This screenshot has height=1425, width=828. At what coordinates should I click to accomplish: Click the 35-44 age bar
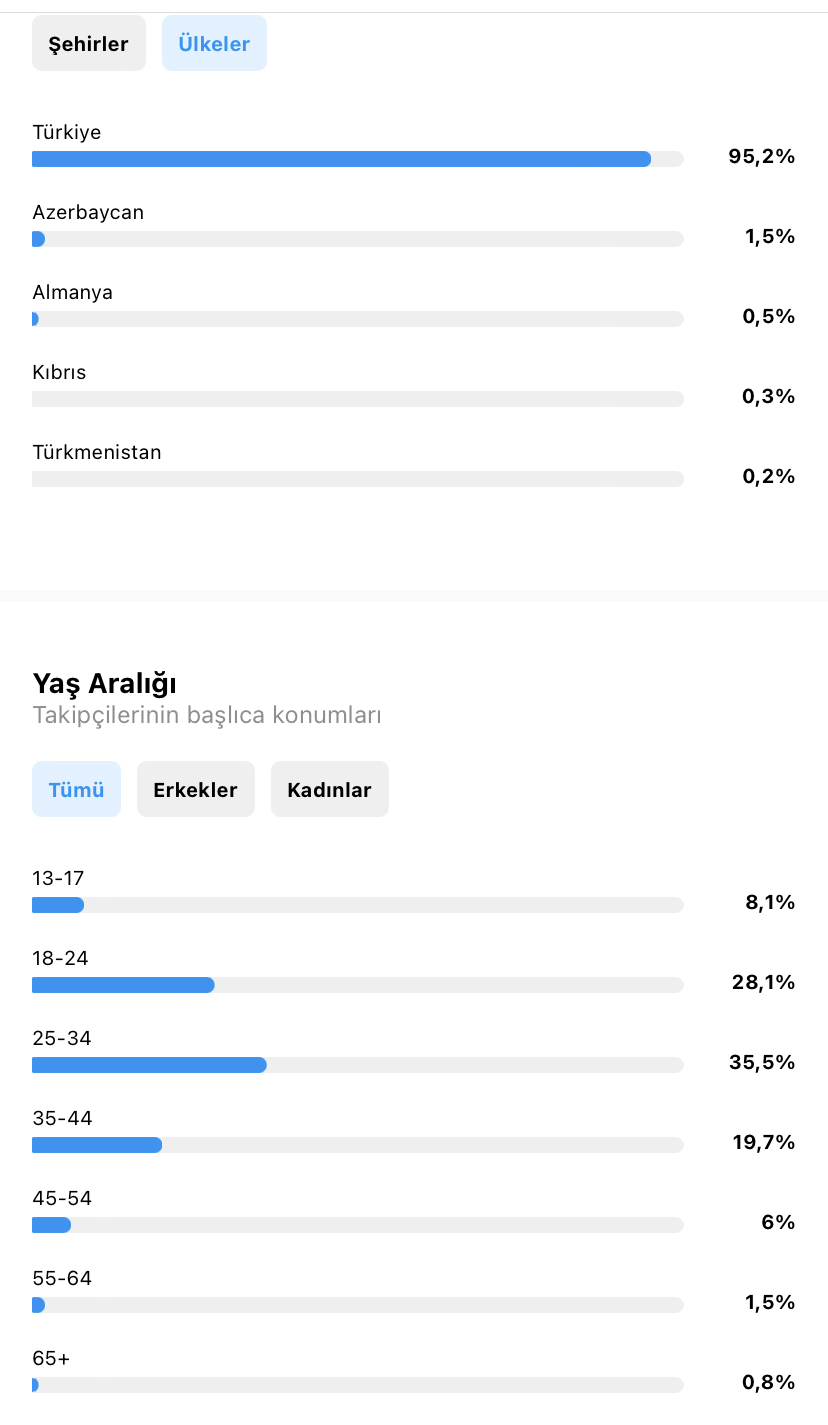click(x=358, y=1145)
